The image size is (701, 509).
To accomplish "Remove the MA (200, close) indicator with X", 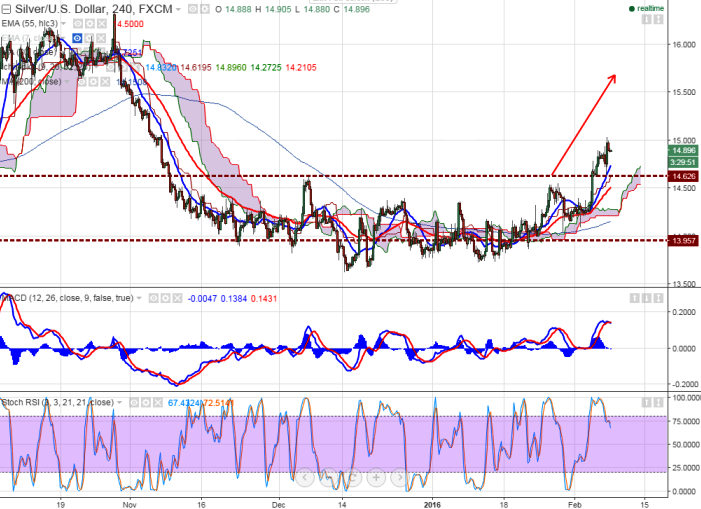I will (105, 82).
